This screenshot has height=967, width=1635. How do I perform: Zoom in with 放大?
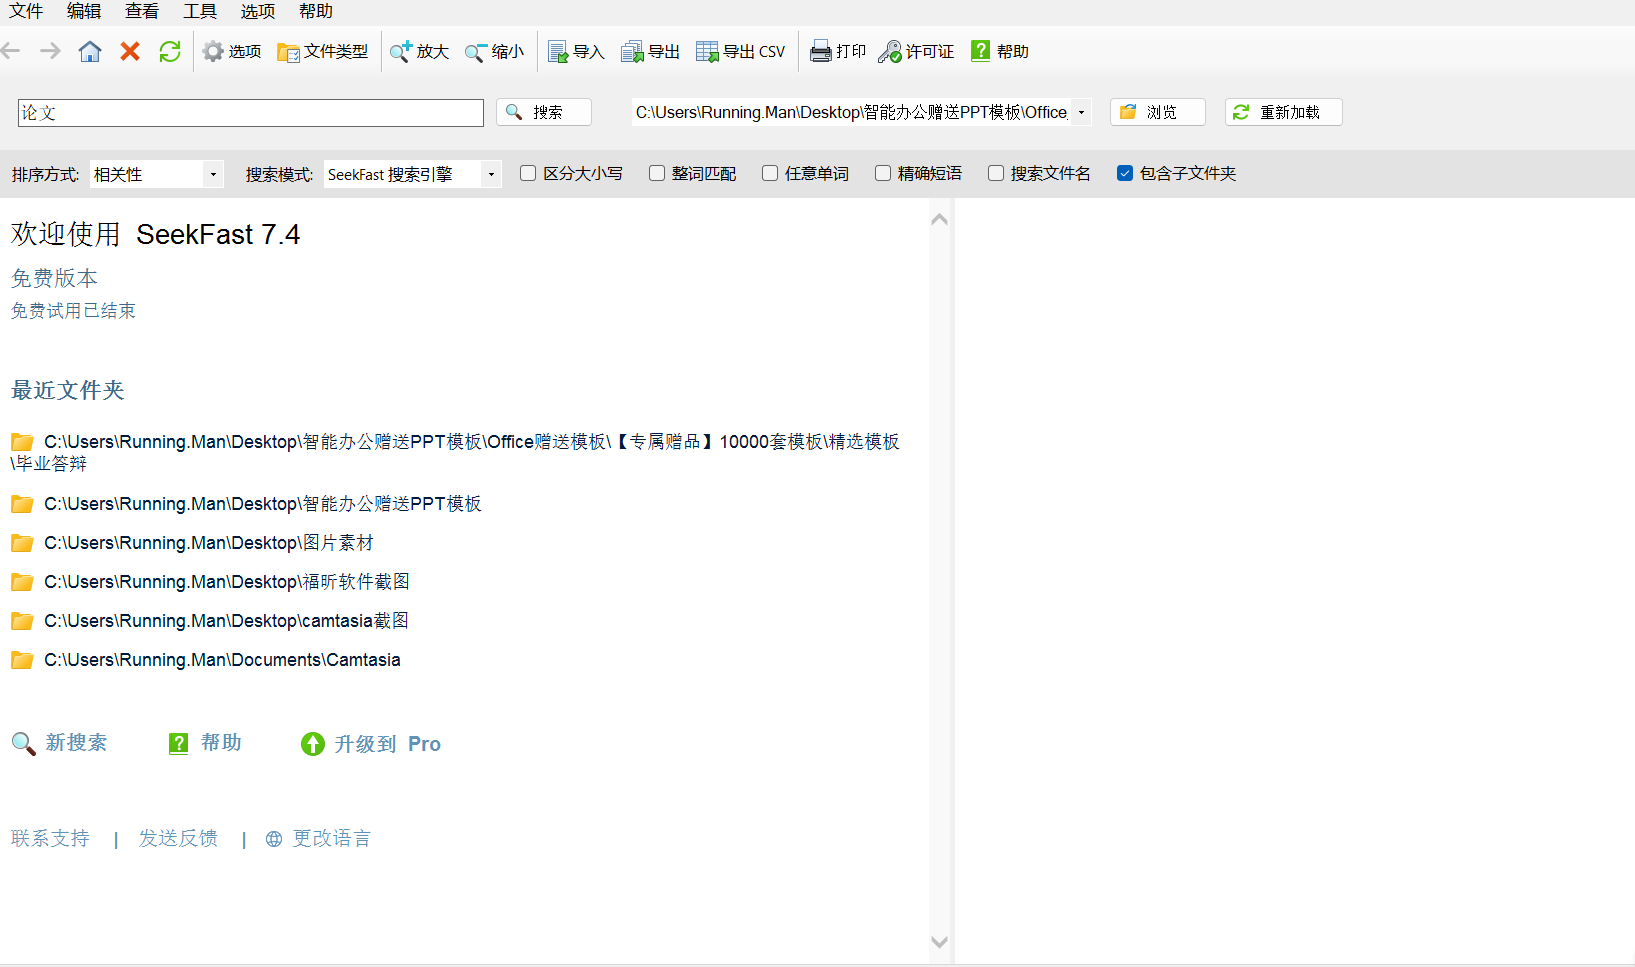click(419, 51)
